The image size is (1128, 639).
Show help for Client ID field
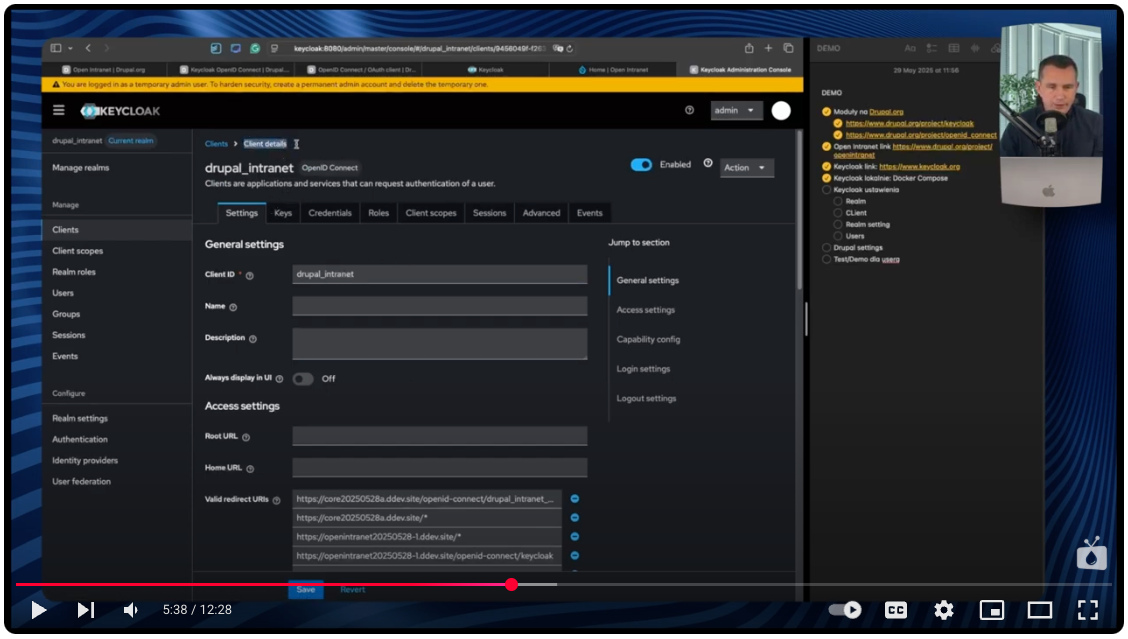tap(250, 276)
